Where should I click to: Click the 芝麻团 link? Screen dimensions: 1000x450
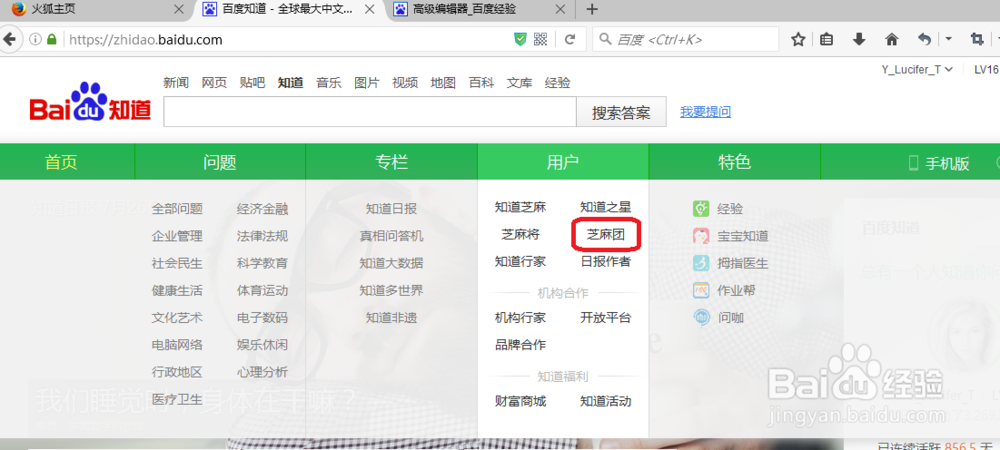click(606, 235)
